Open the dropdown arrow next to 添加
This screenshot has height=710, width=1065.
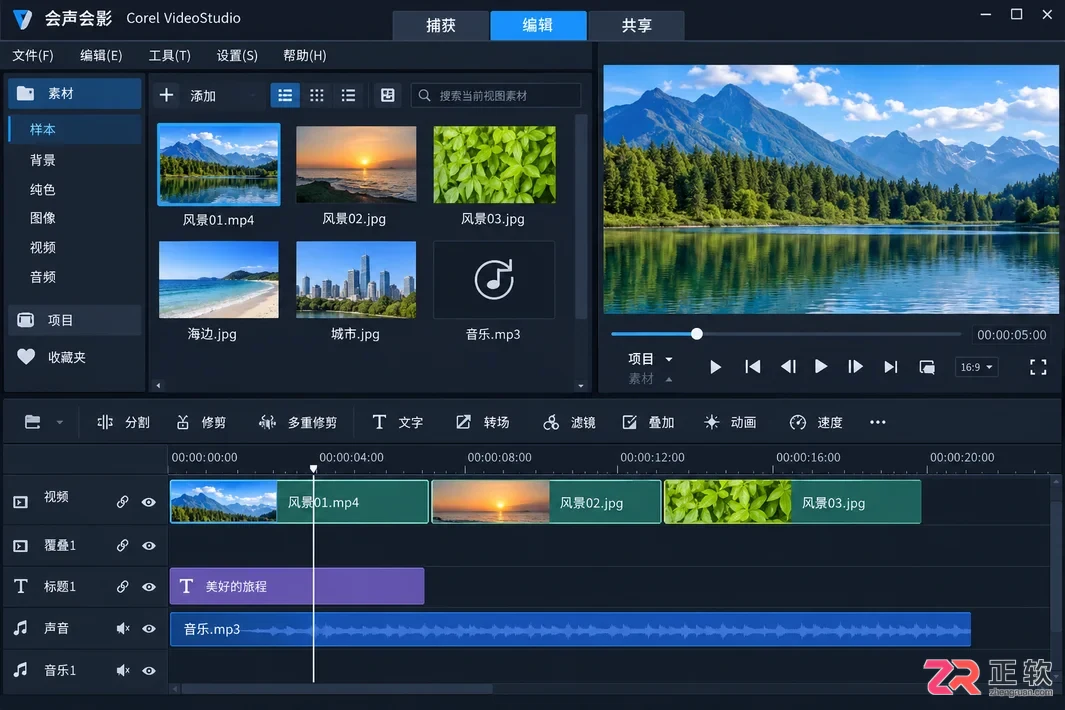point(253,96)
